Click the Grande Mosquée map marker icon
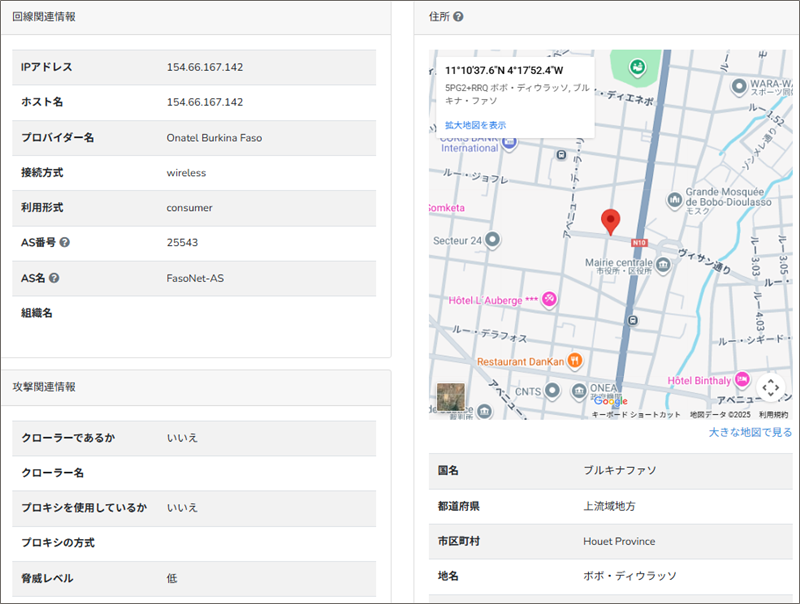The height and width of the screenshot is (604, 800). (x=674, y=199)
